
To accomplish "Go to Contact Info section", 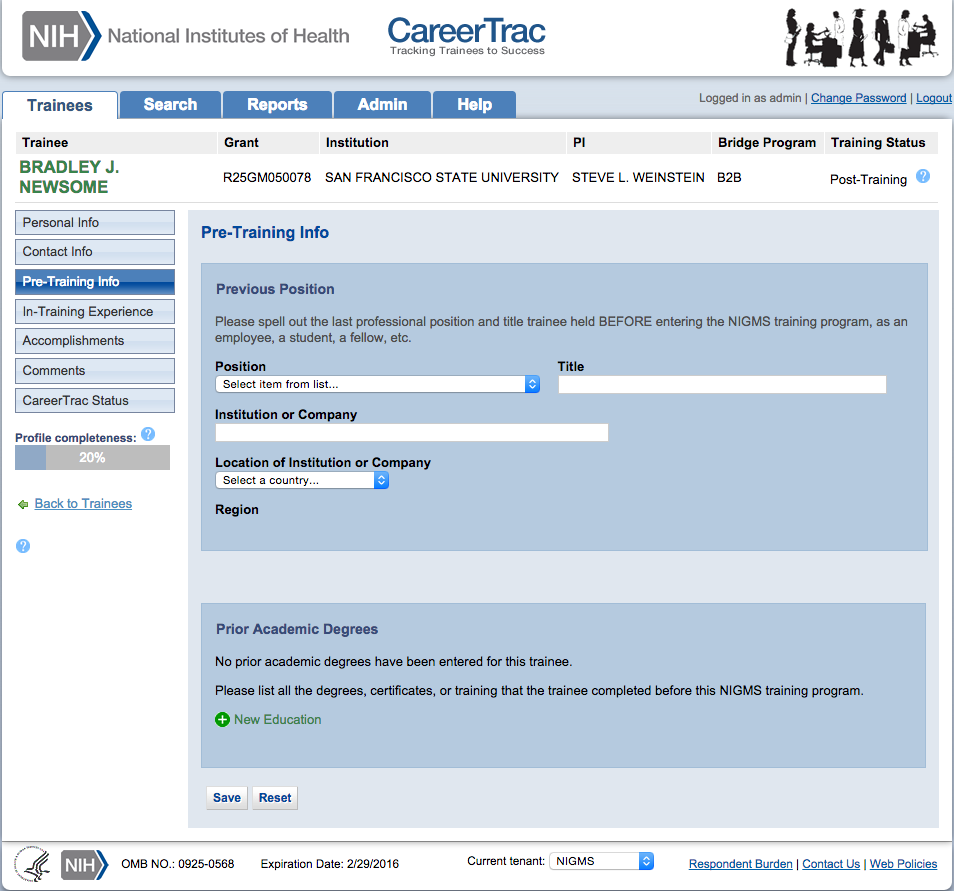I will 95,252.
